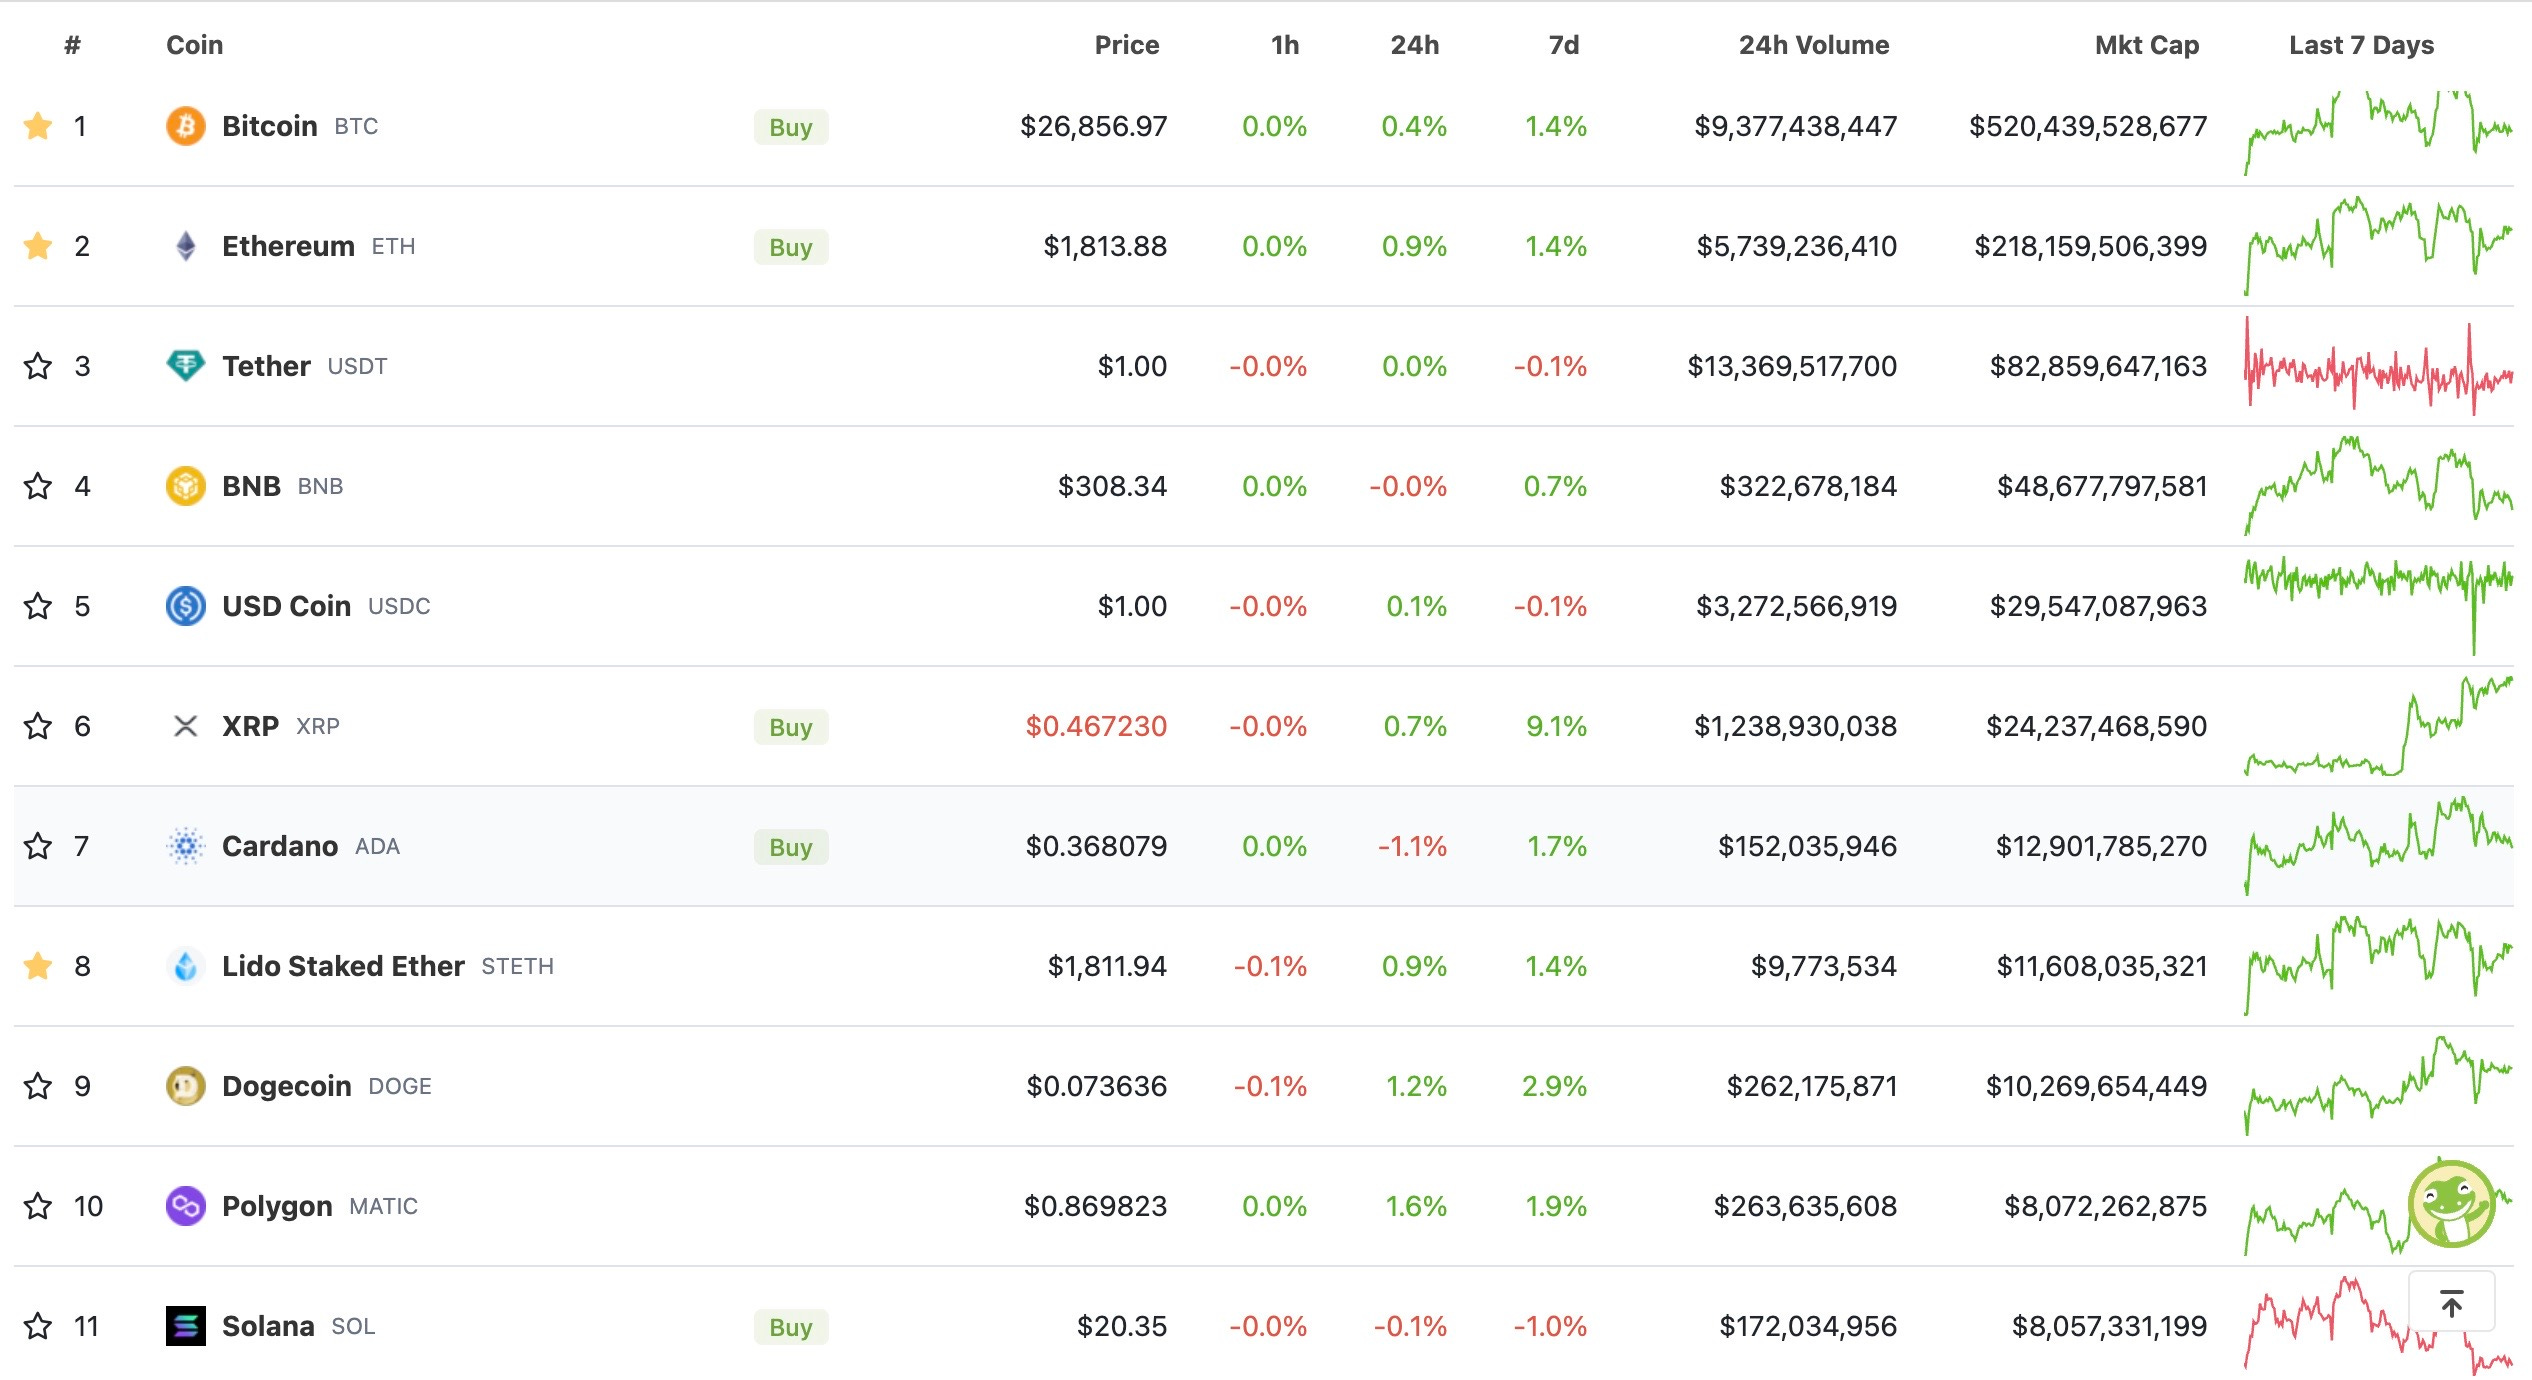This screenshot has width=2532, height=1380.
Task: Click Bitcoin price $26,856.97
Action: (x=1093, y=126)
